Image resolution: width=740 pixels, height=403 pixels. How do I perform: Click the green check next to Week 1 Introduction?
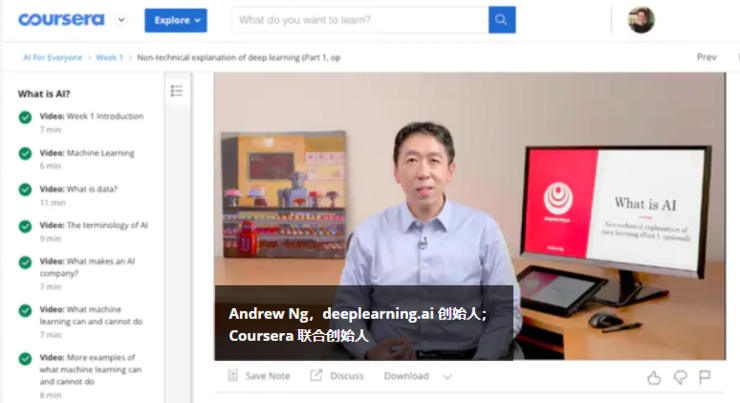[x=25, y=117]
